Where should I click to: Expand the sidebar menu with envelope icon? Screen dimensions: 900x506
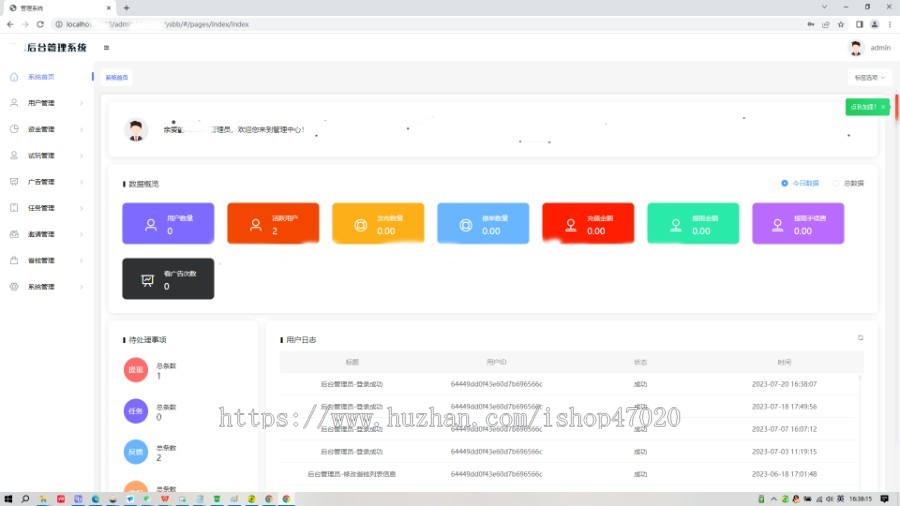point(47,234)
